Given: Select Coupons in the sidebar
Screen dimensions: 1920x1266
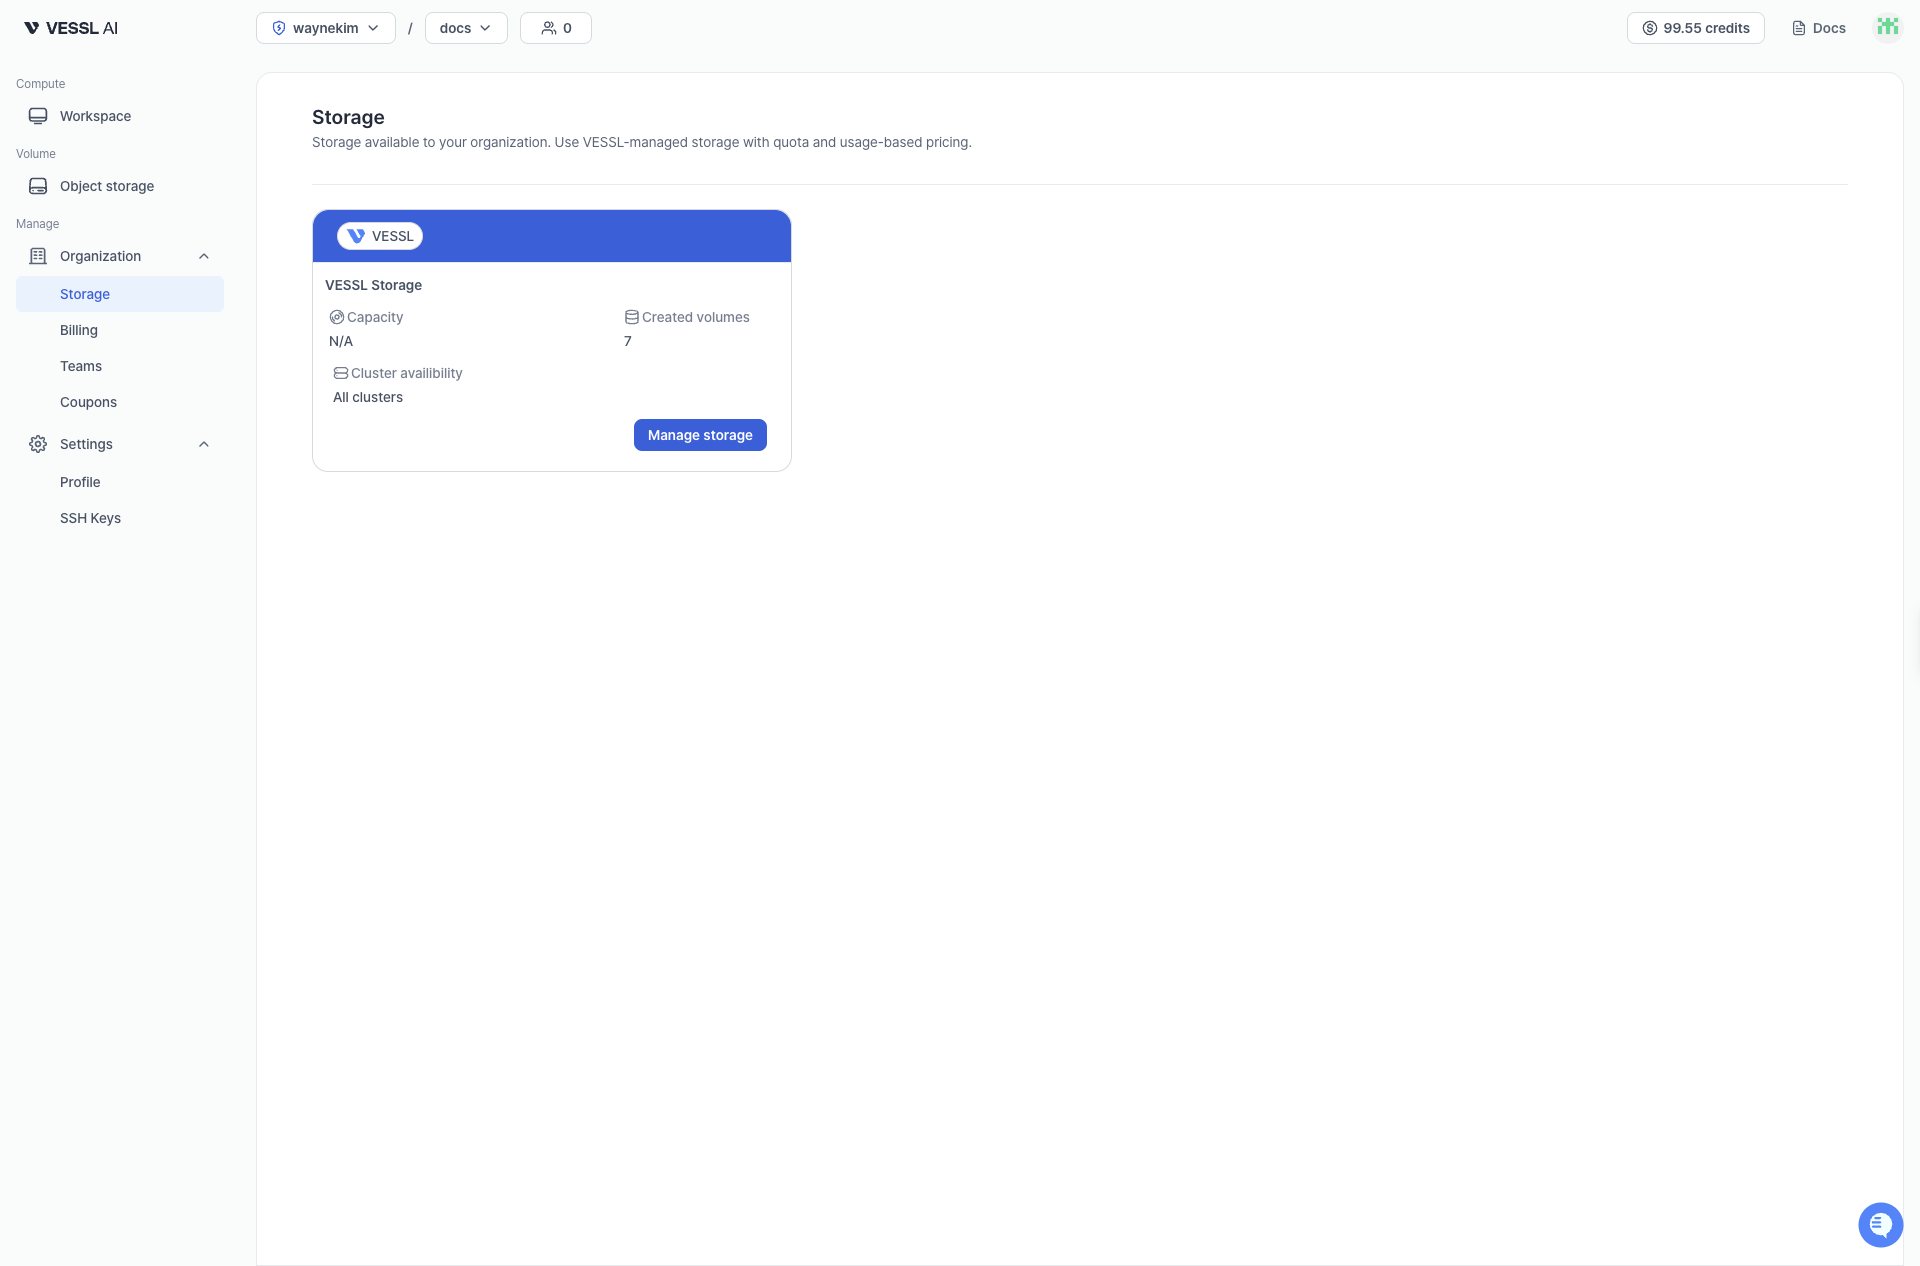Looking at the screenshot, I should (88, 402).
